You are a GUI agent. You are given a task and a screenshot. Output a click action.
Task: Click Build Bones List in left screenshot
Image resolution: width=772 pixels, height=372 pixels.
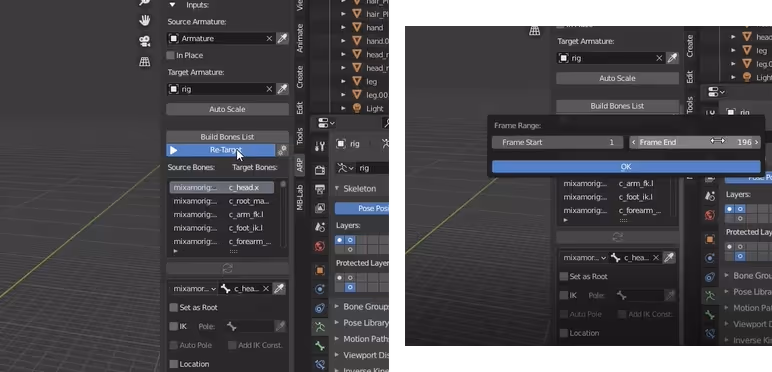coord(227,137)
